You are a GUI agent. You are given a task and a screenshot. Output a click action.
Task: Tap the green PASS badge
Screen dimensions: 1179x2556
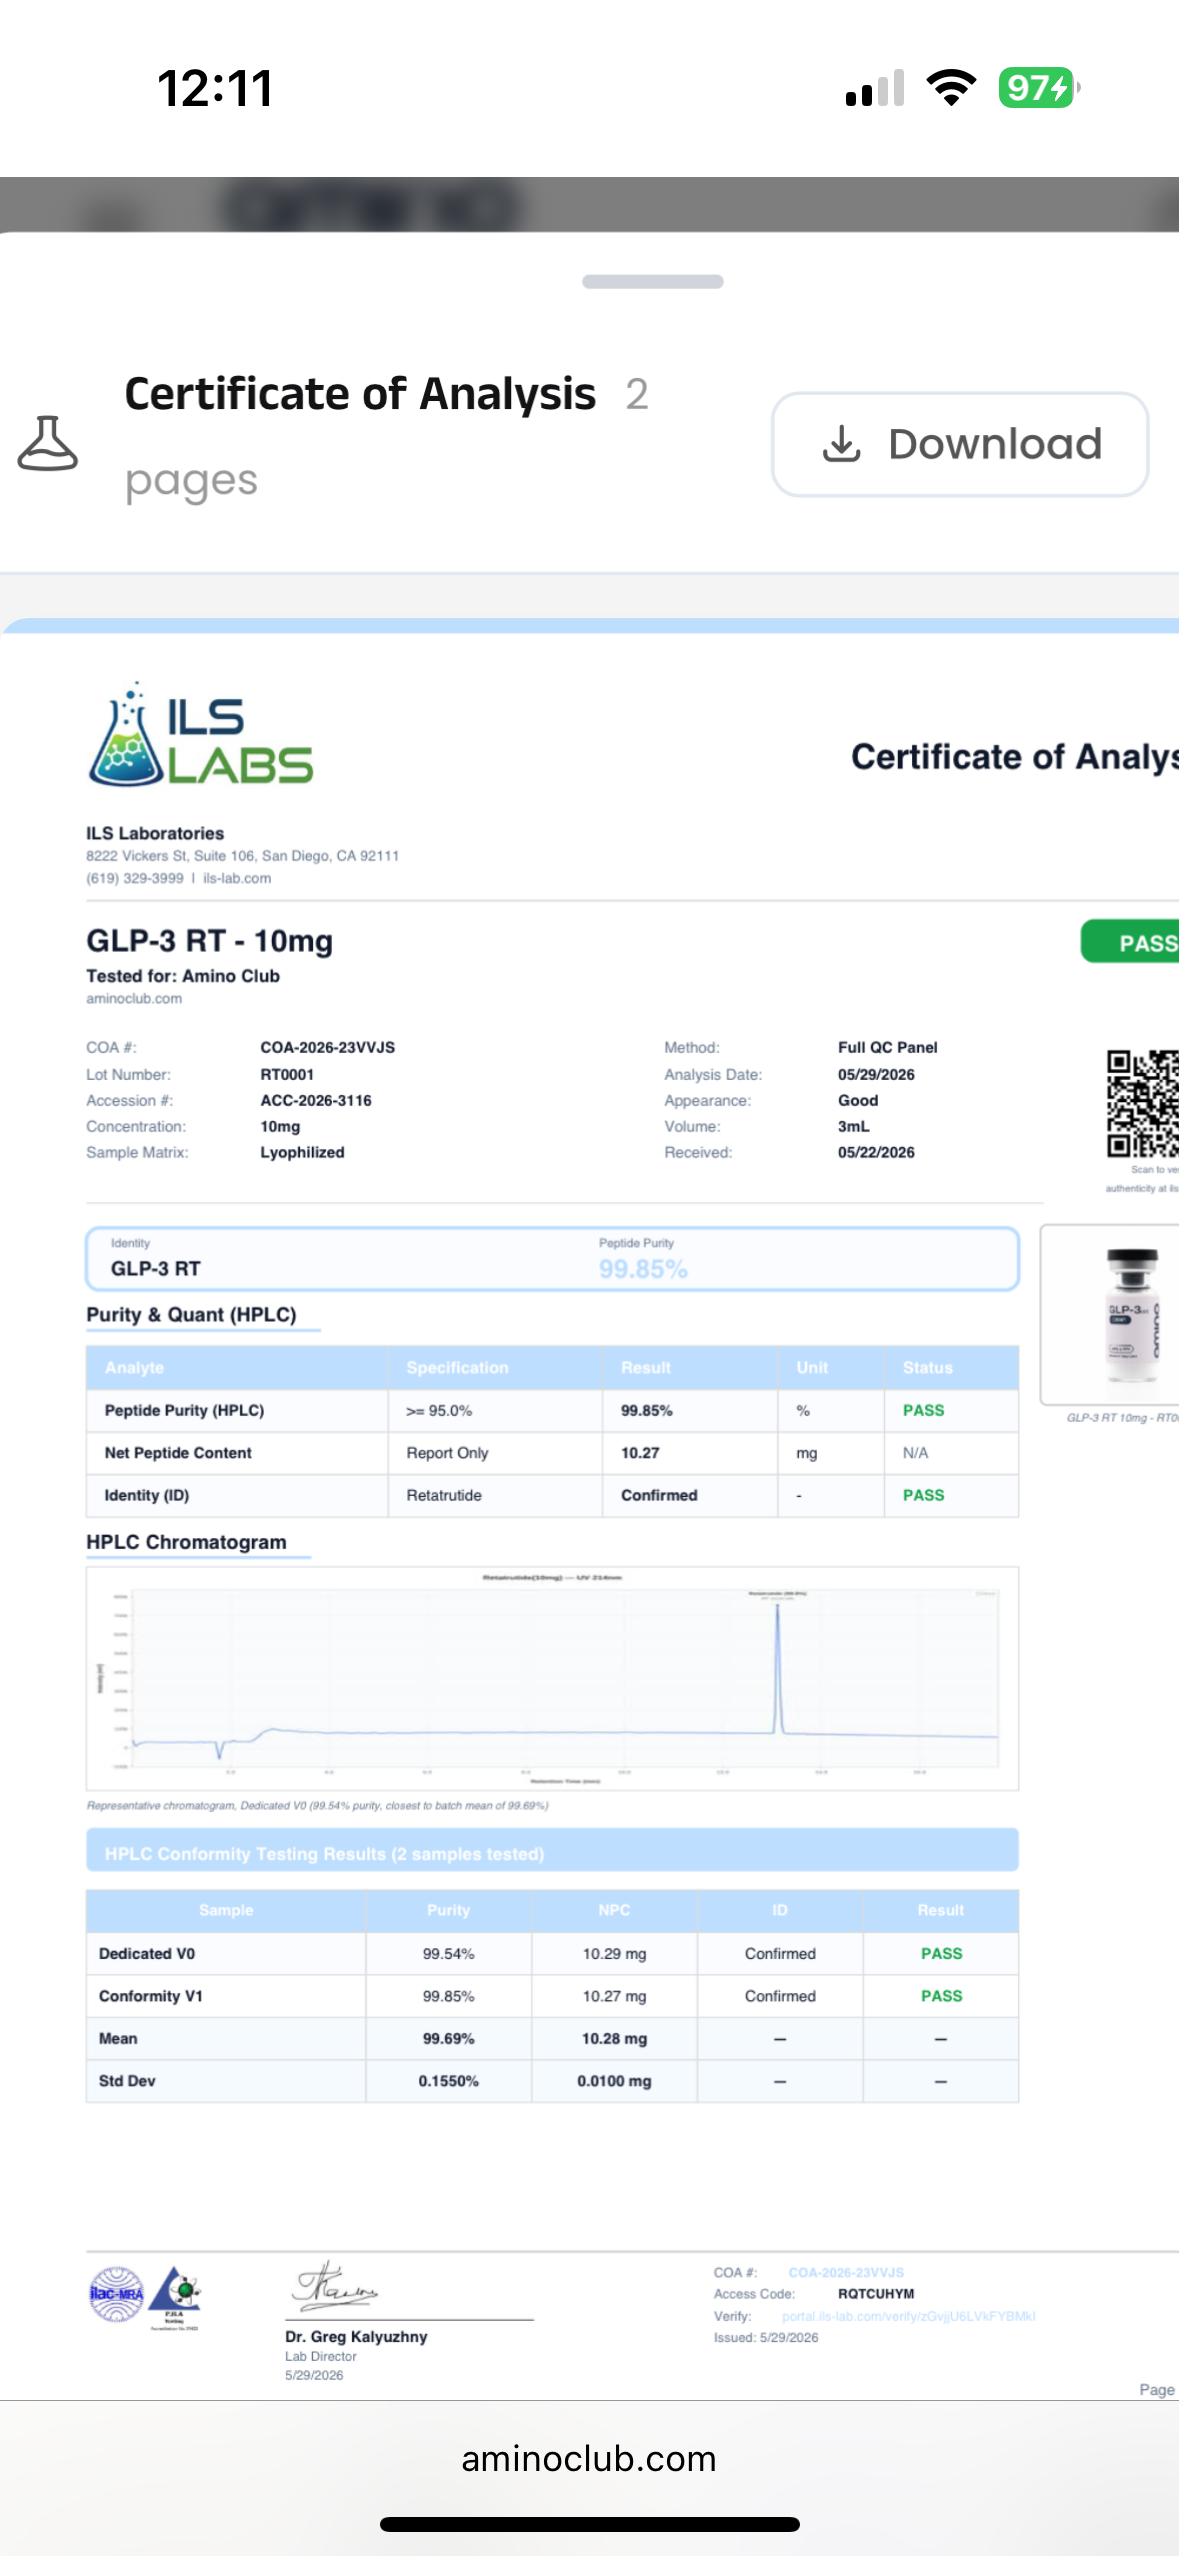(1130, 942)
